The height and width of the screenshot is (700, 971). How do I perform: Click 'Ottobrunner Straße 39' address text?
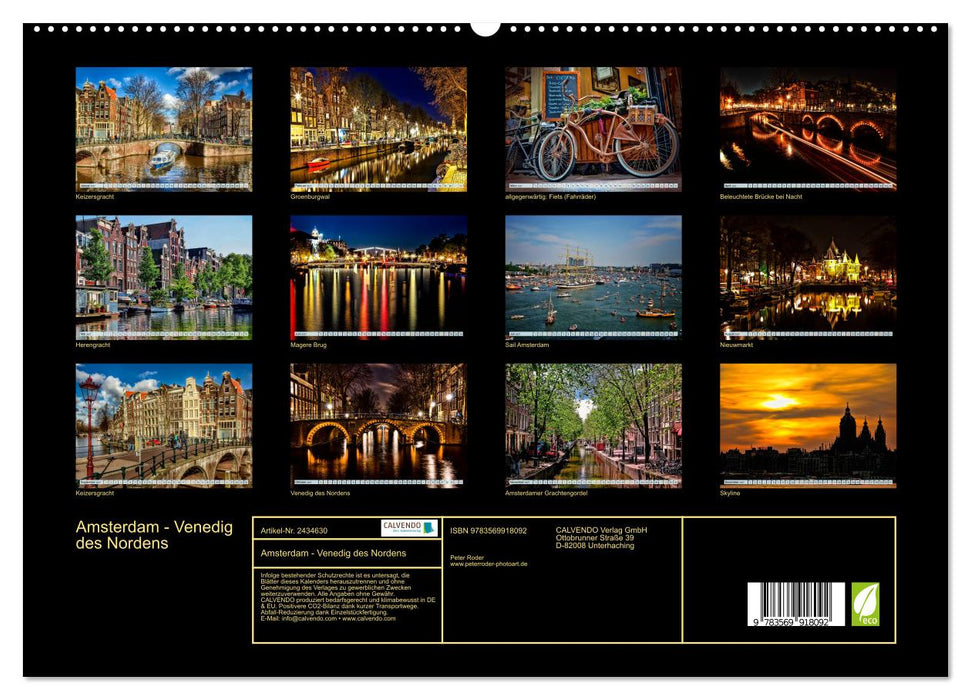594,538
